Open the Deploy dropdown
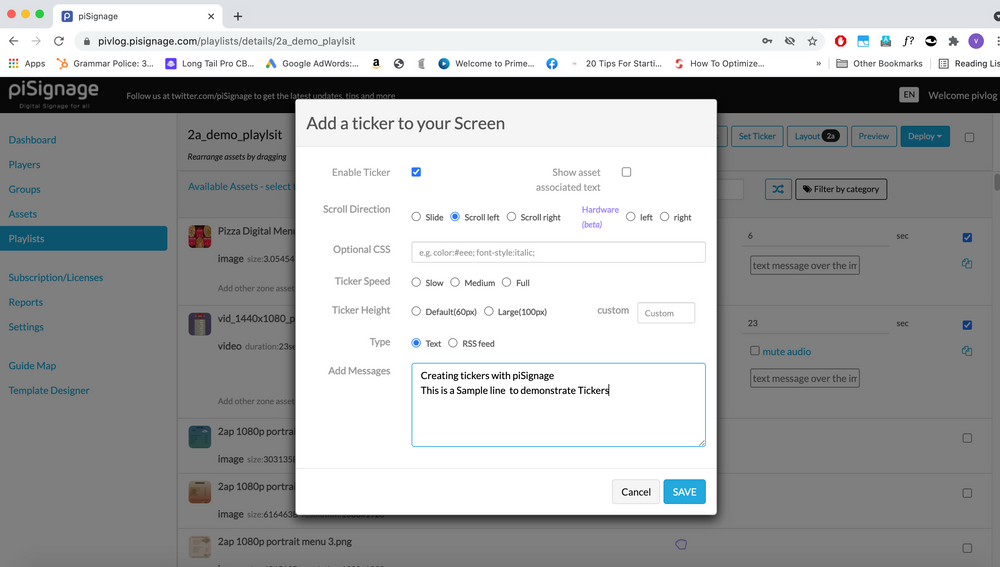 pyautogui.click(x=925, y=136)
